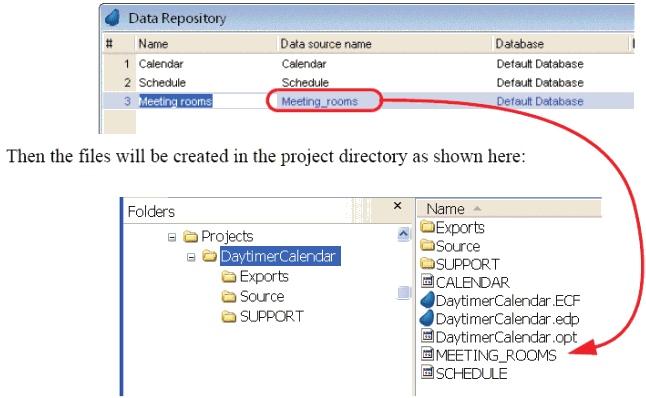This screenshot has height=398, width=646.
Task: Select the DaytimerCalendar.ECF file icon
Action: click(427, 300)
